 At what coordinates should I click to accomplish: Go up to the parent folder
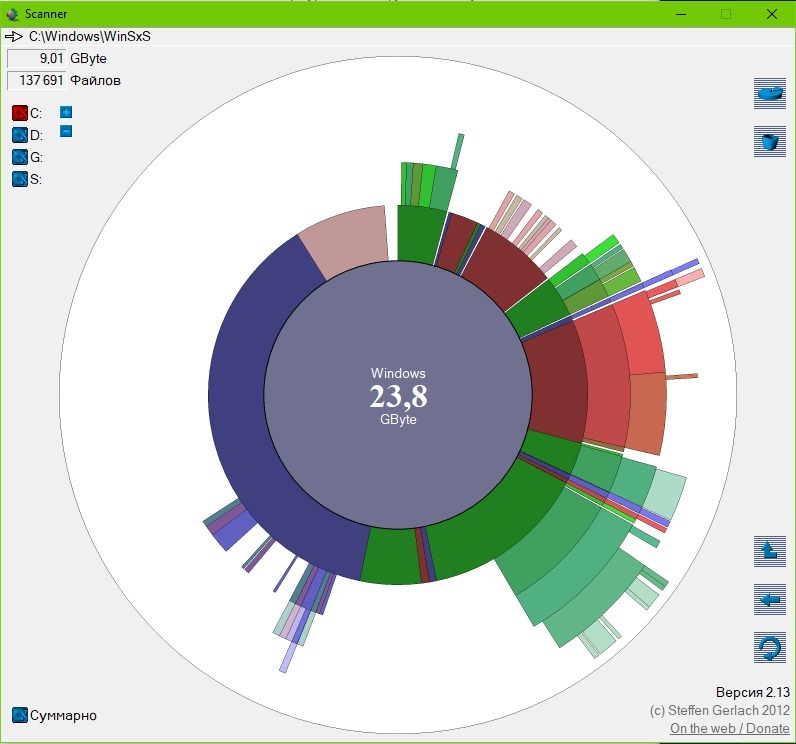[769, 550]
